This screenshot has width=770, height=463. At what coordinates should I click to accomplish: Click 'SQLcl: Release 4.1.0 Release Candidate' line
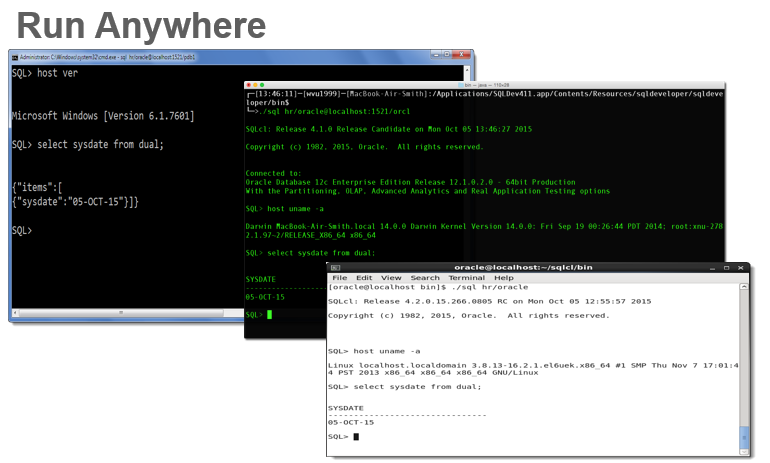pyautogui.click(x=389, y=129)
